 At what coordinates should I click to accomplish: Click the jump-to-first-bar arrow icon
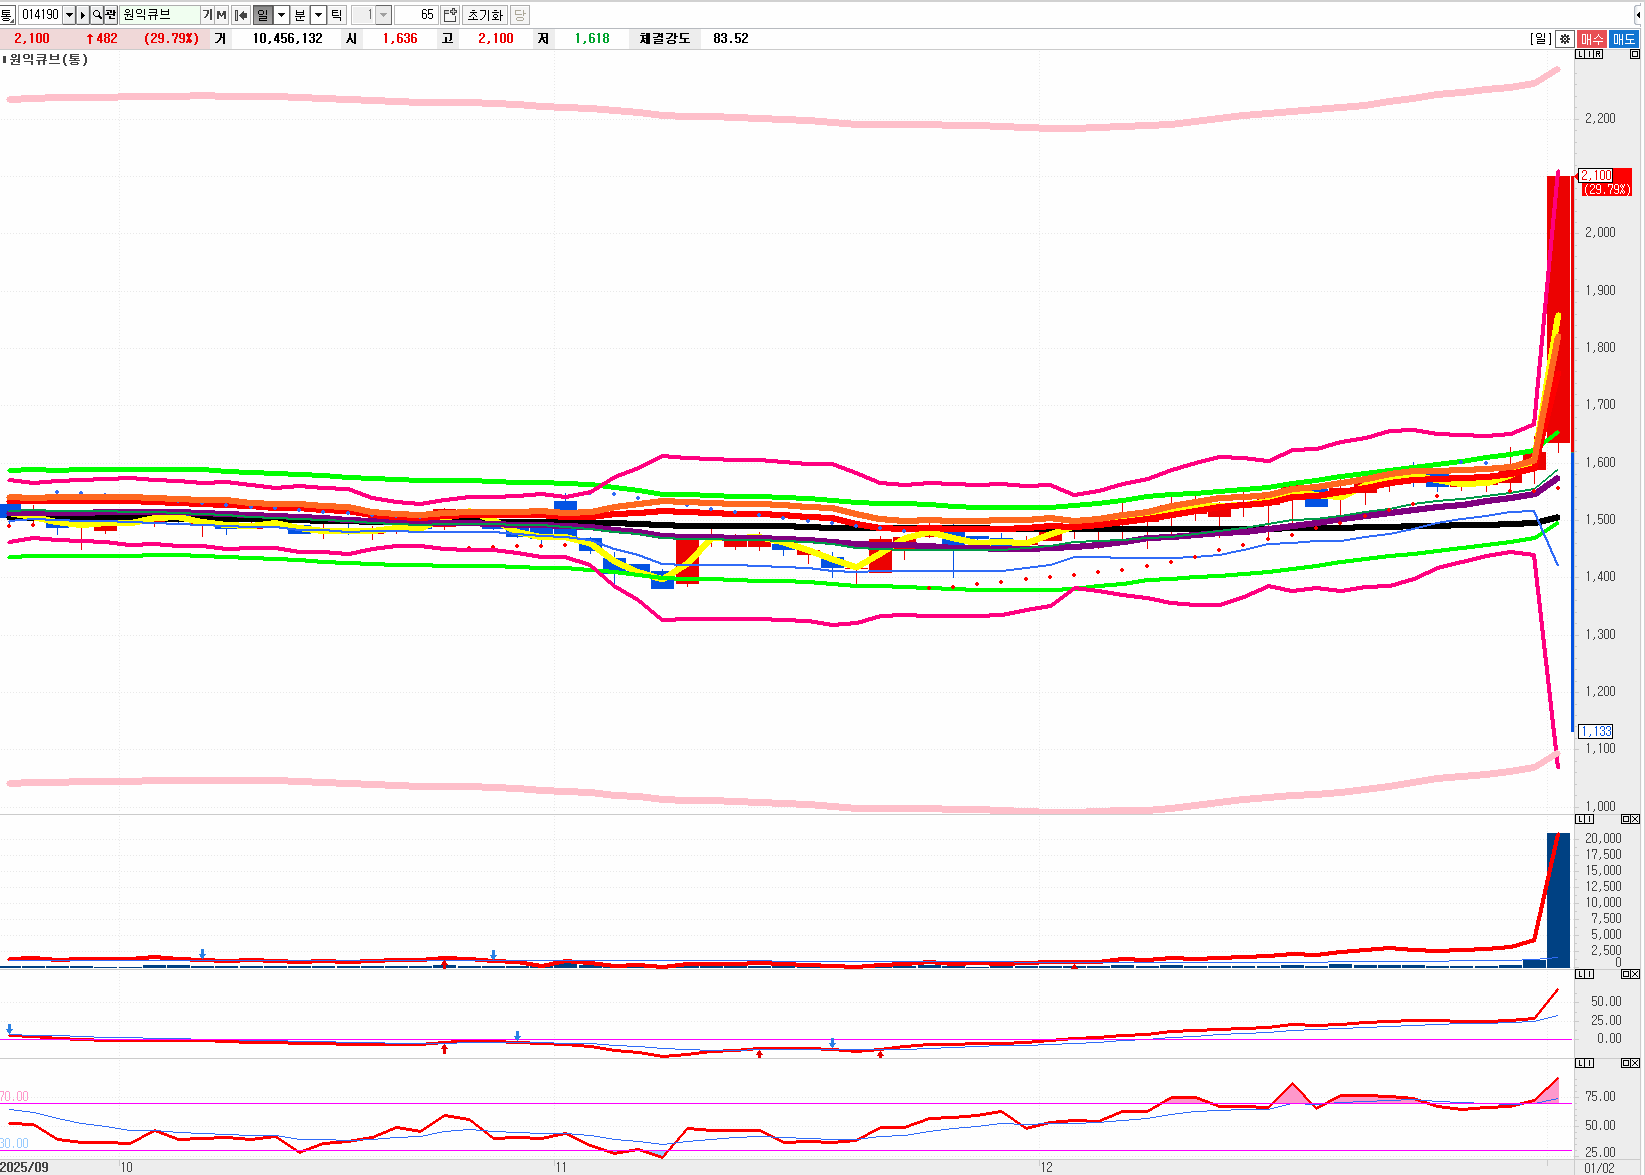[241, 15]
